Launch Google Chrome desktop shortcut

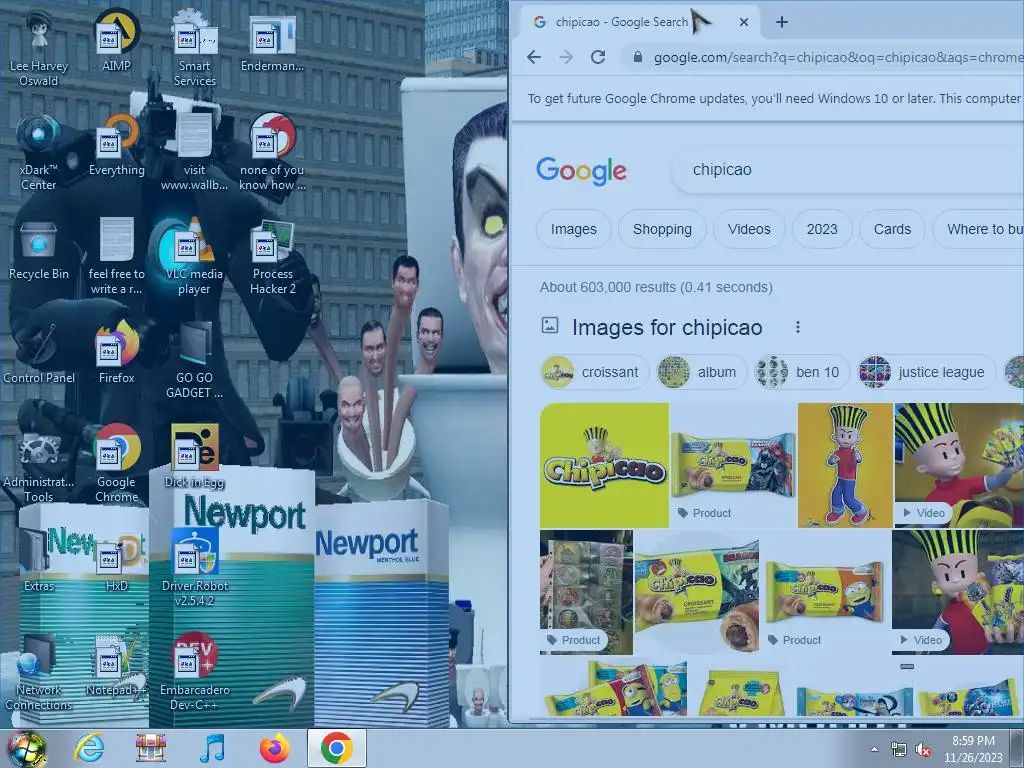(116, 464)
